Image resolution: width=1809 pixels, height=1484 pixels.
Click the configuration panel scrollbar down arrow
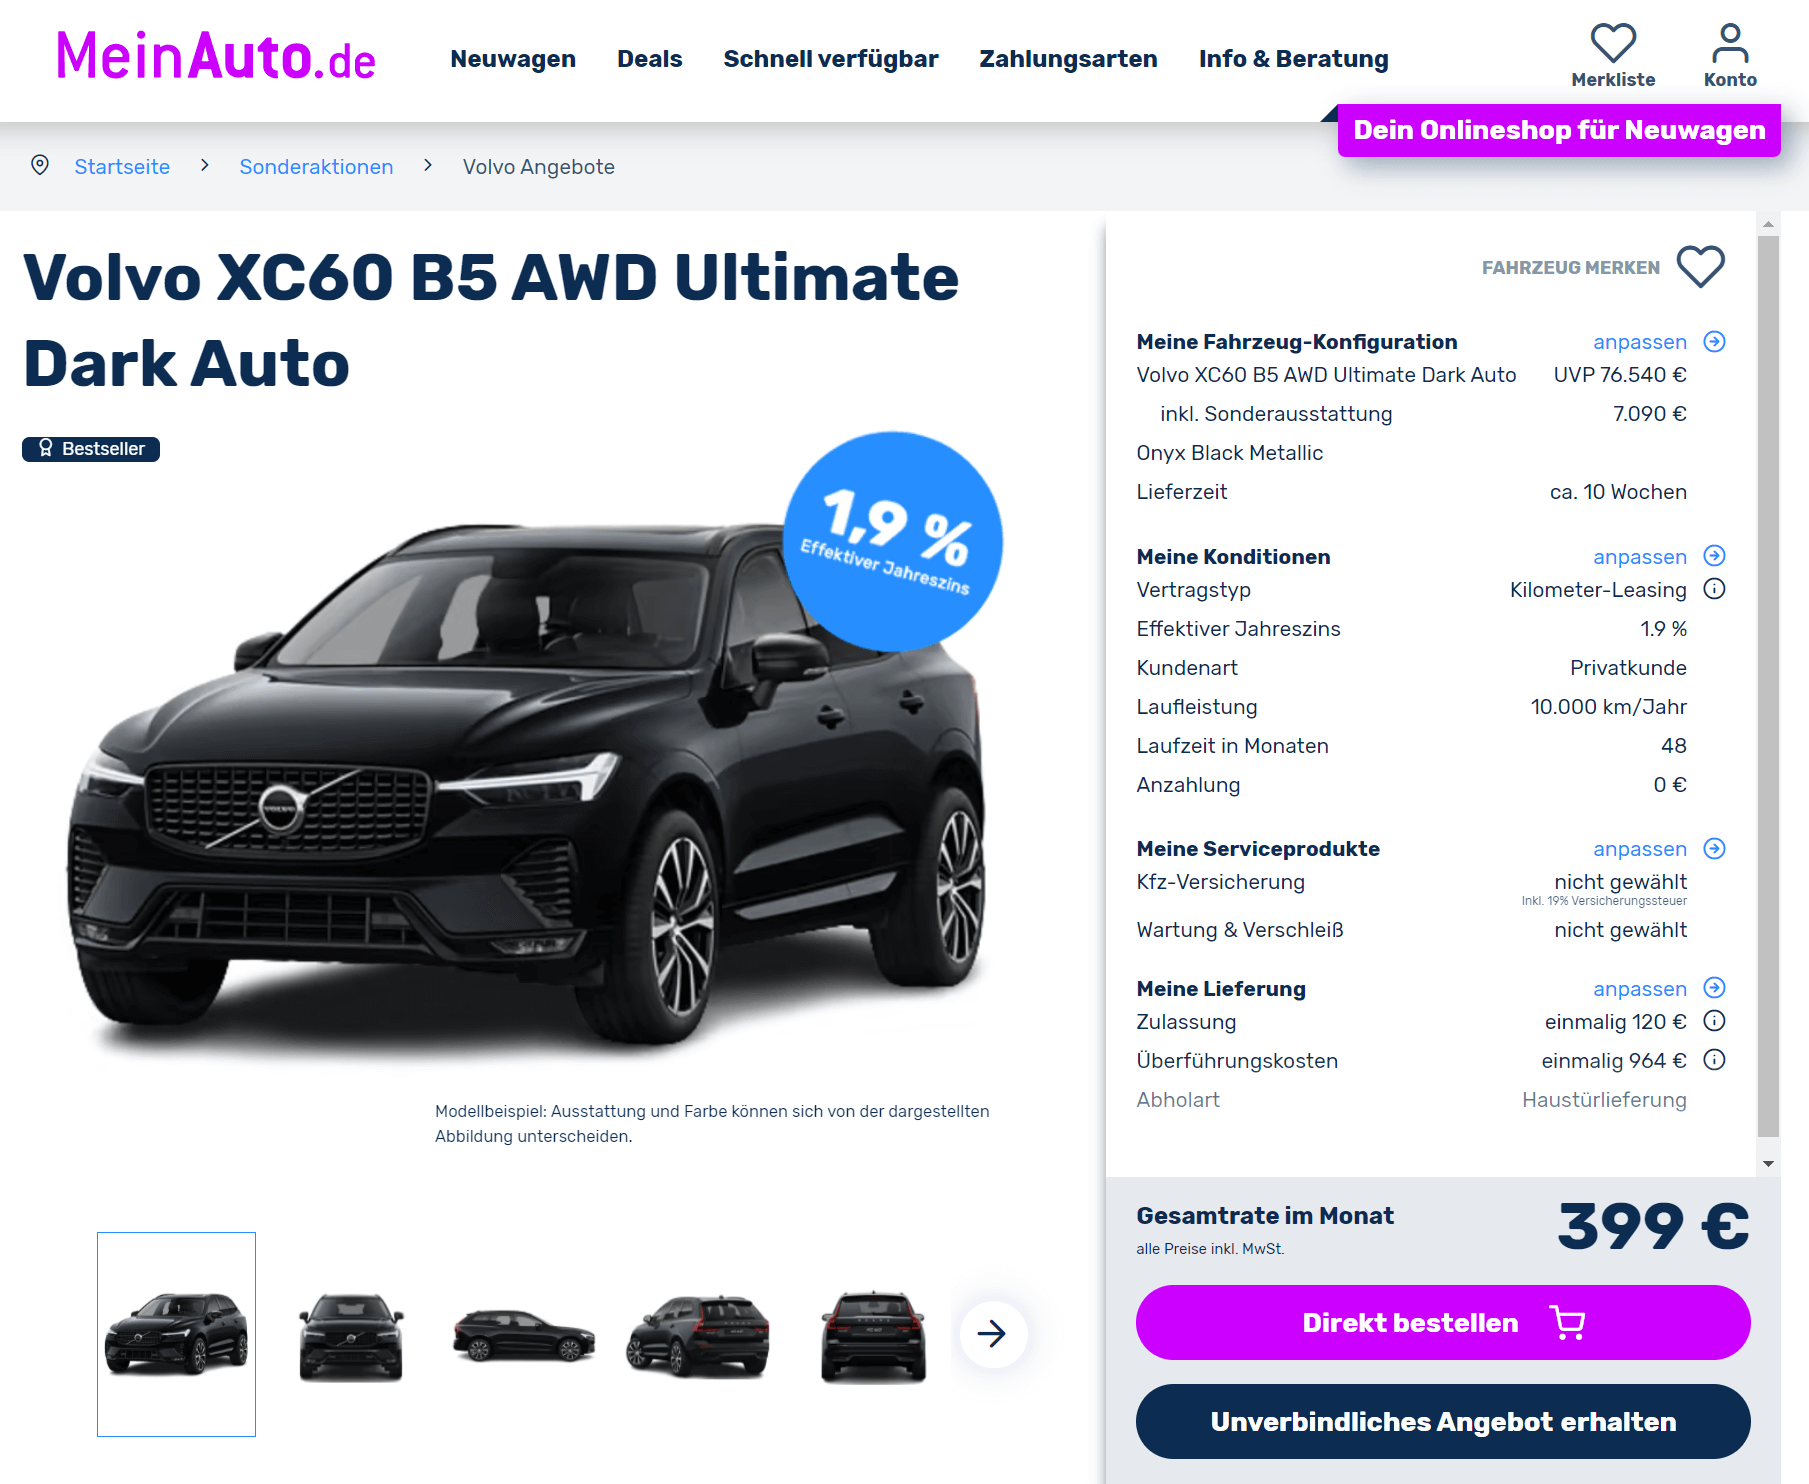(1768, 1164)
